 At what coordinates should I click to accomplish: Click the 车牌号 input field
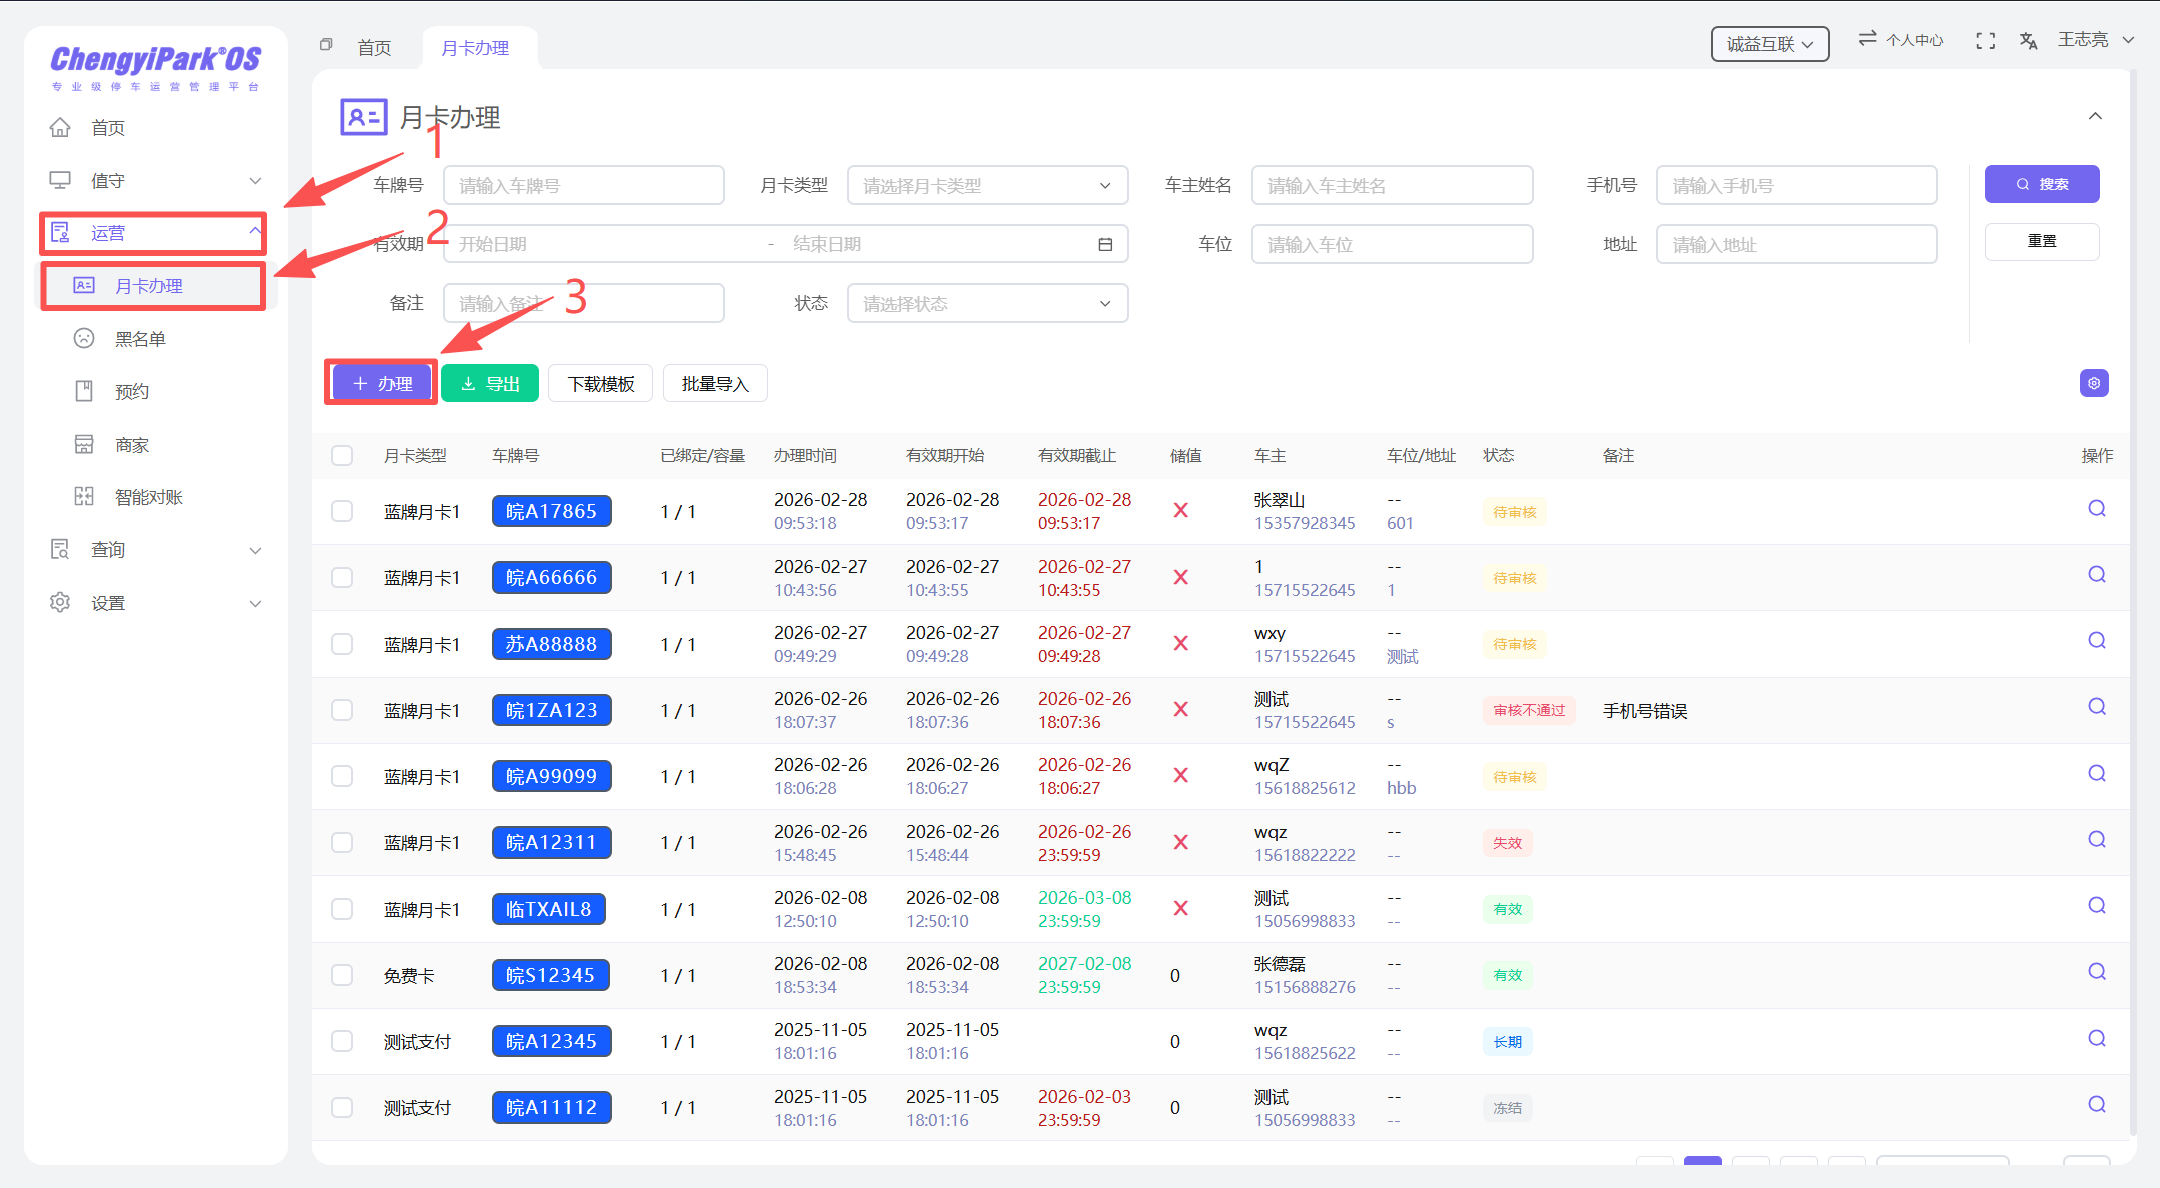583,186
